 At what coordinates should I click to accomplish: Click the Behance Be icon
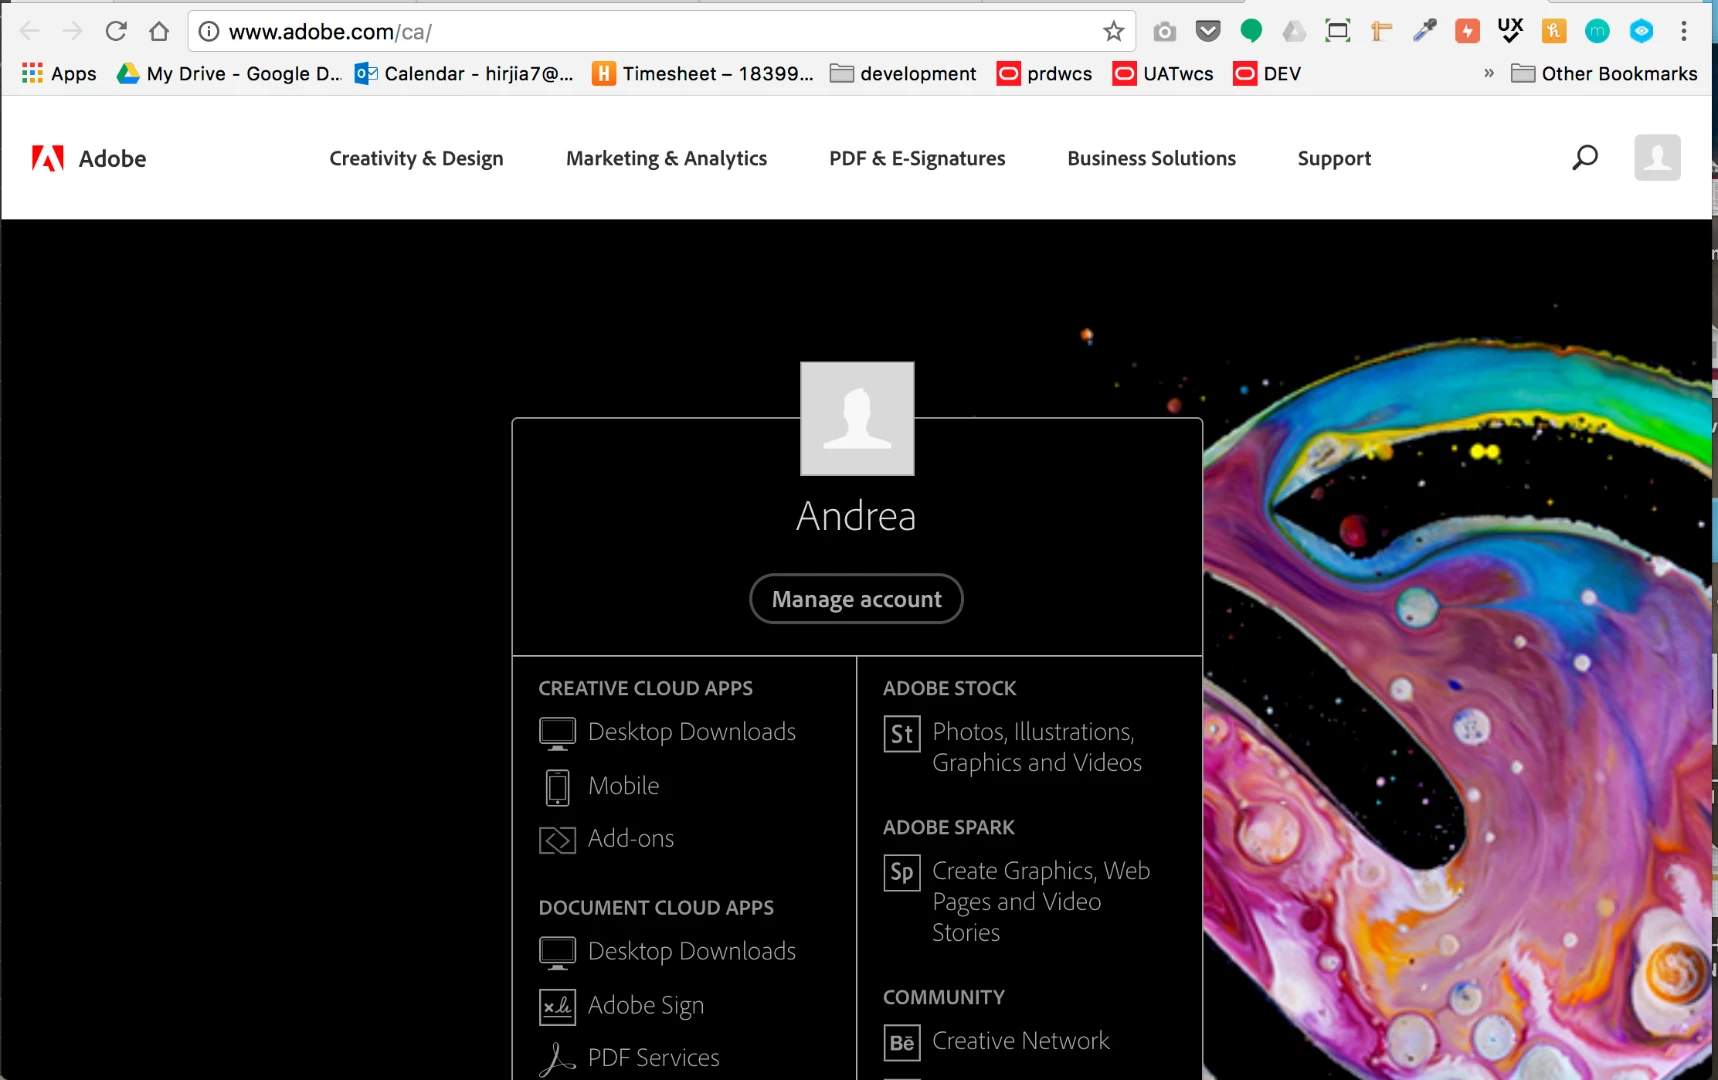click(902, 1043)
